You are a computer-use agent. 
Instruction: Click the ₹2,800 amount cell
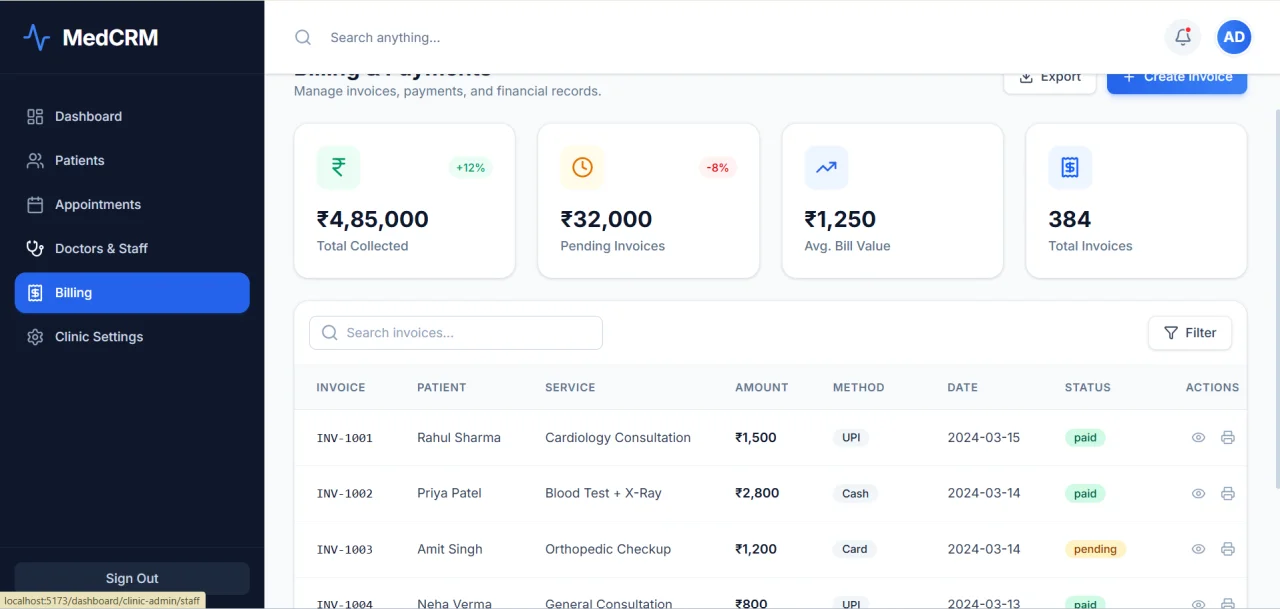pyautogui.click(x=757, y=493)
